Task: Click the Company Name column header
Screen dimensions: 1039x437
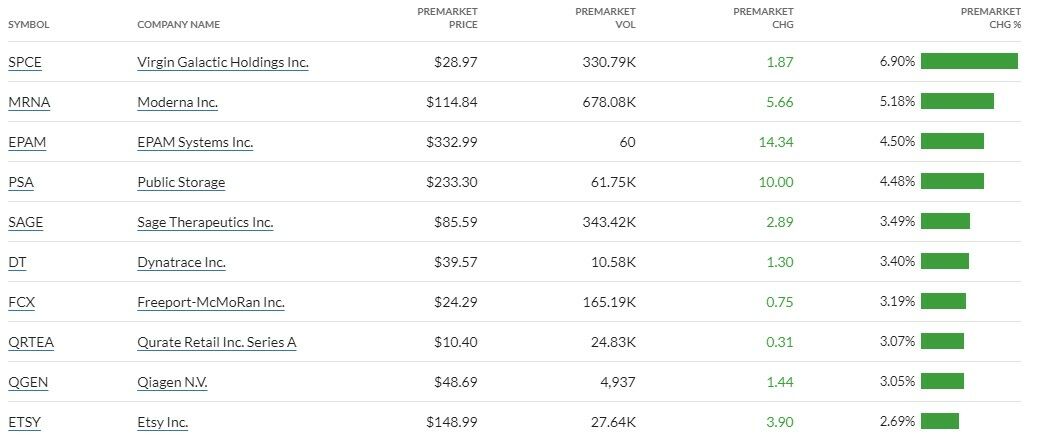Action: 178,24
